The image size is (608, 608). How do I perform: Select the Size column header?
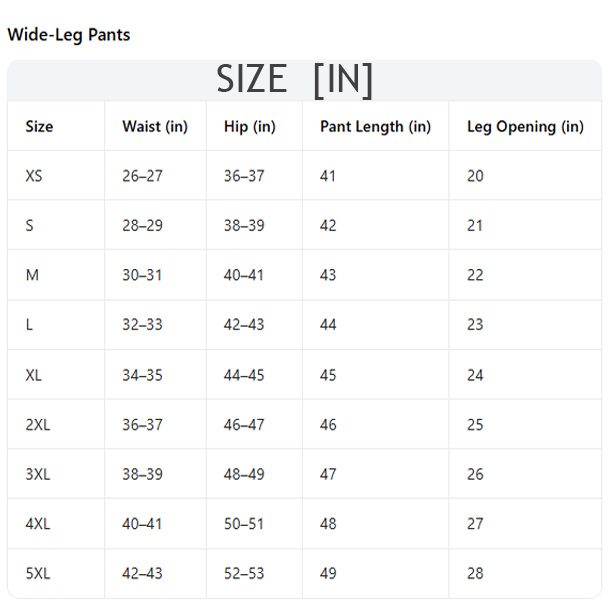[x=39, y=127]
